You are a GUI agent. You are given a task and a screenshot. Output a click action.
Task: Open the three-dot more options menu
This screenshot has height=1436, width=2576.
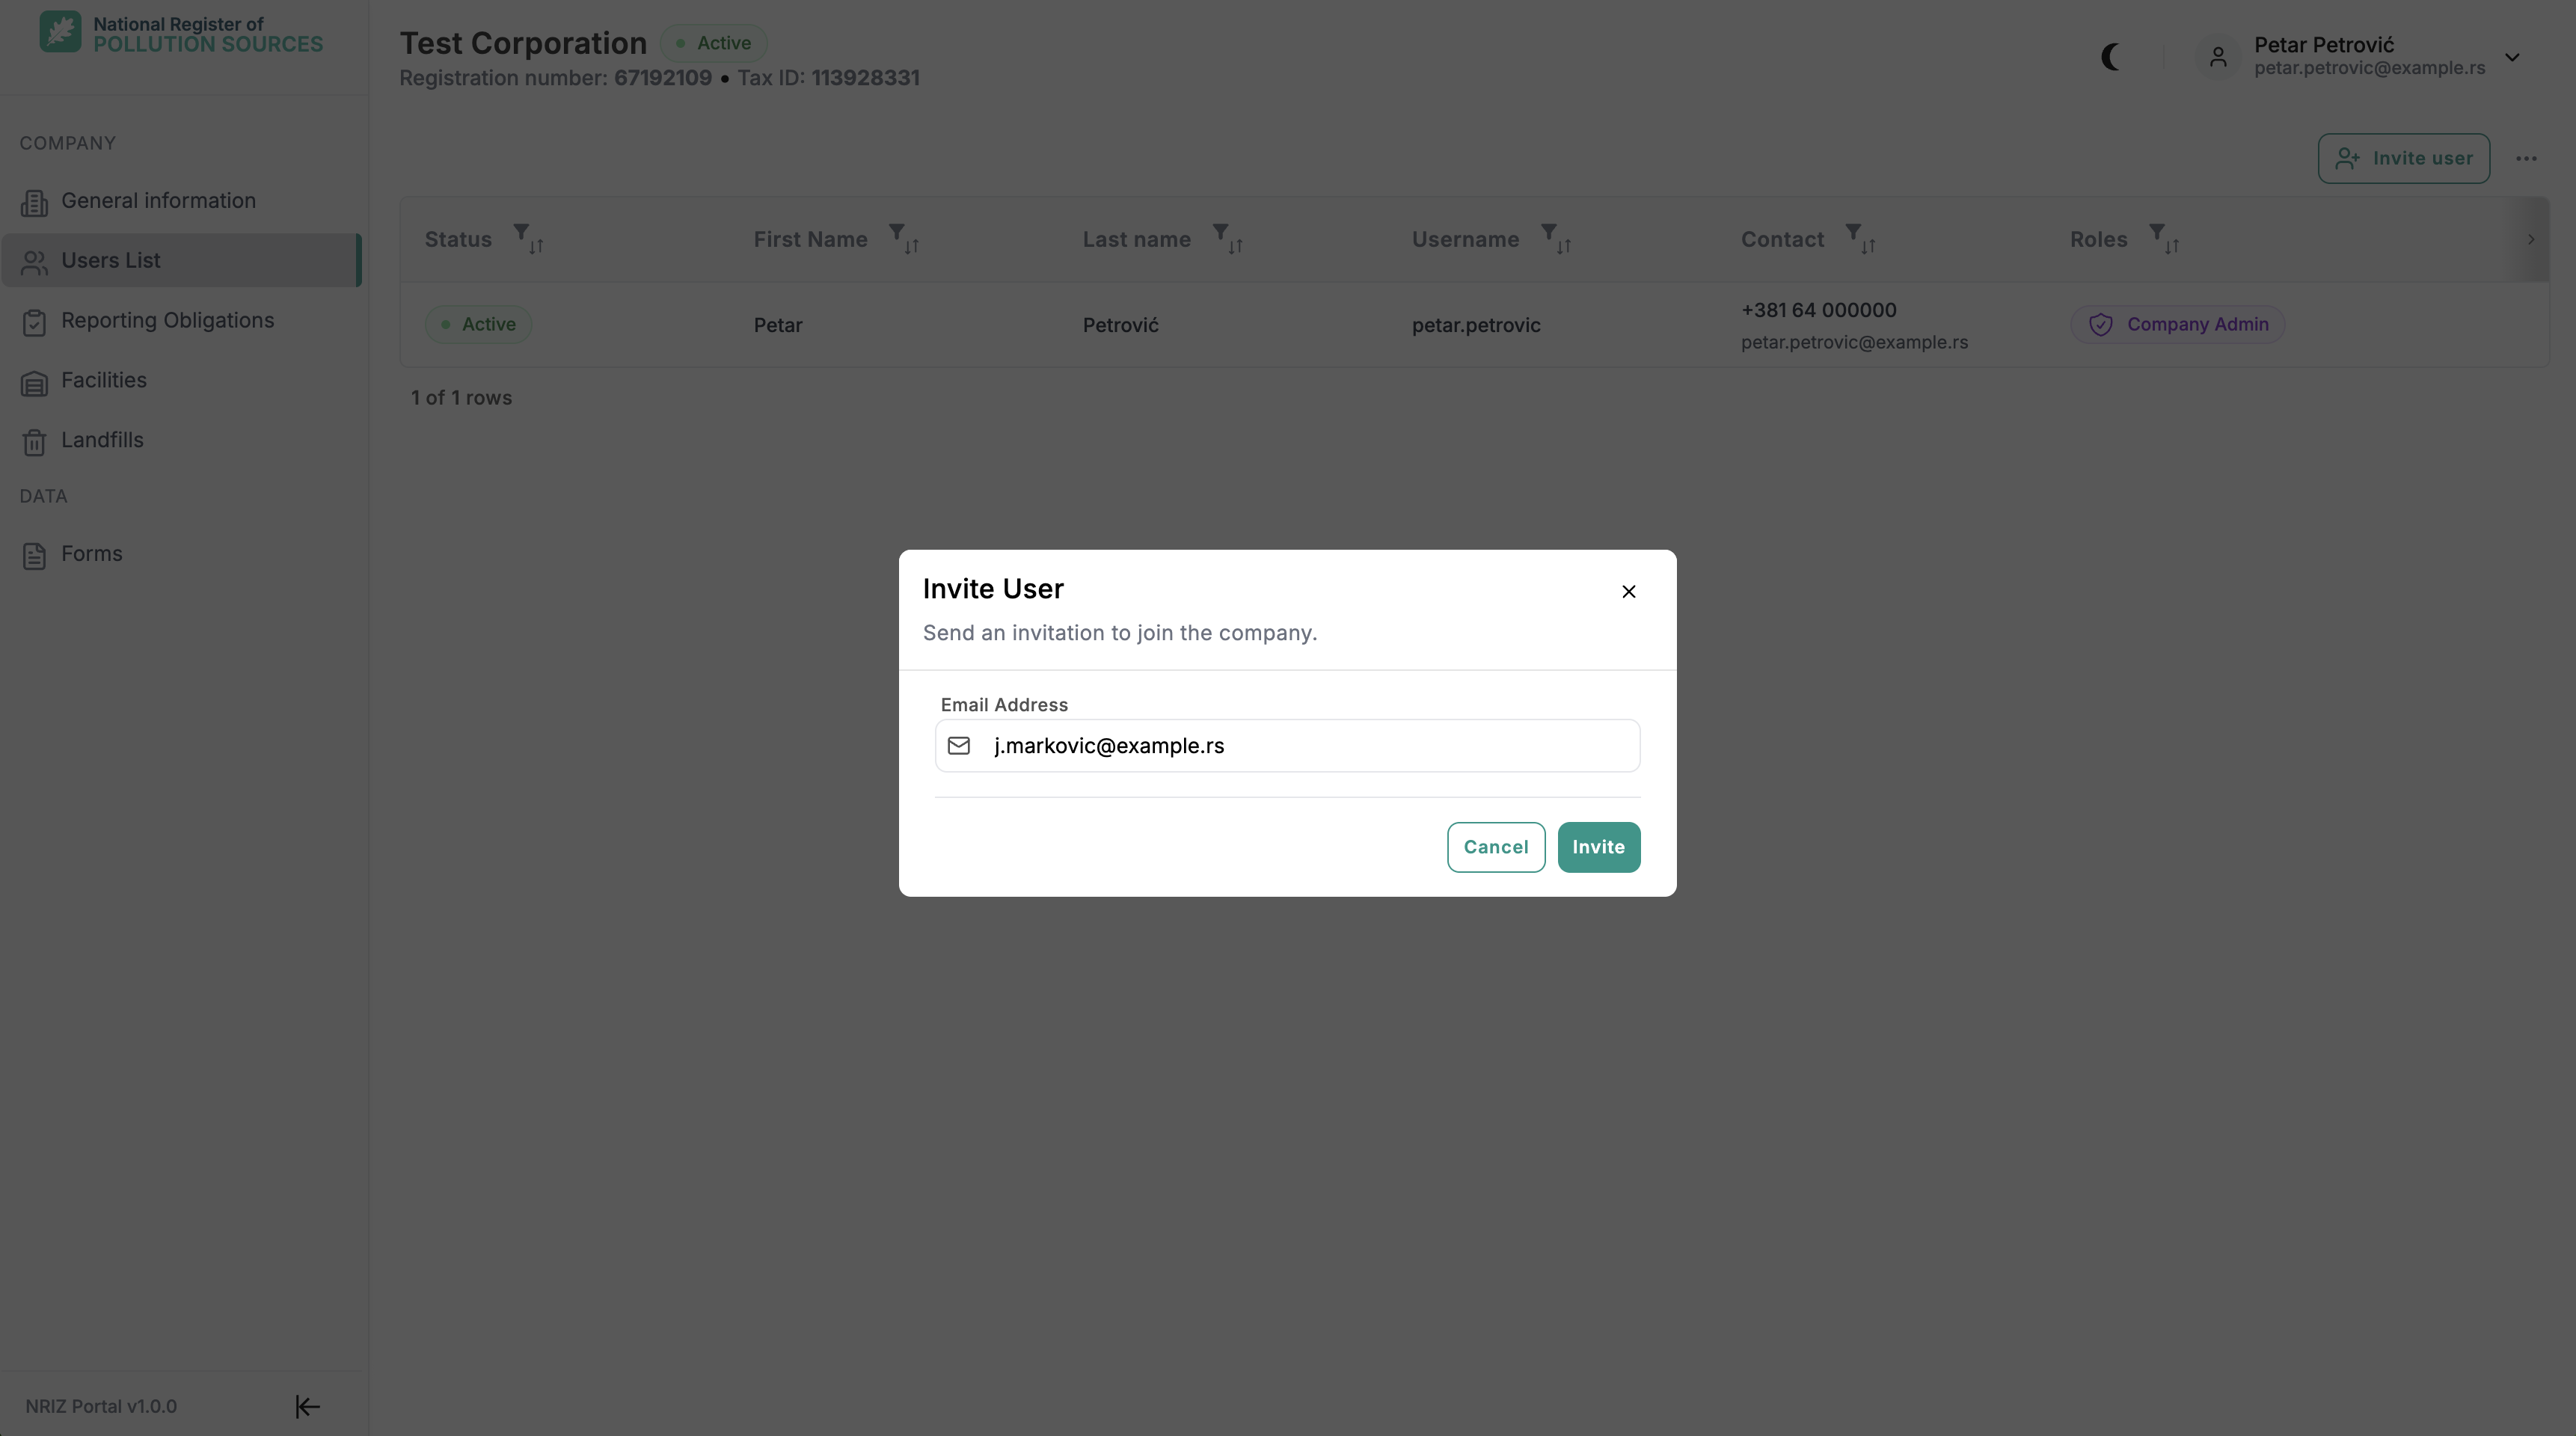(2526, 158)
